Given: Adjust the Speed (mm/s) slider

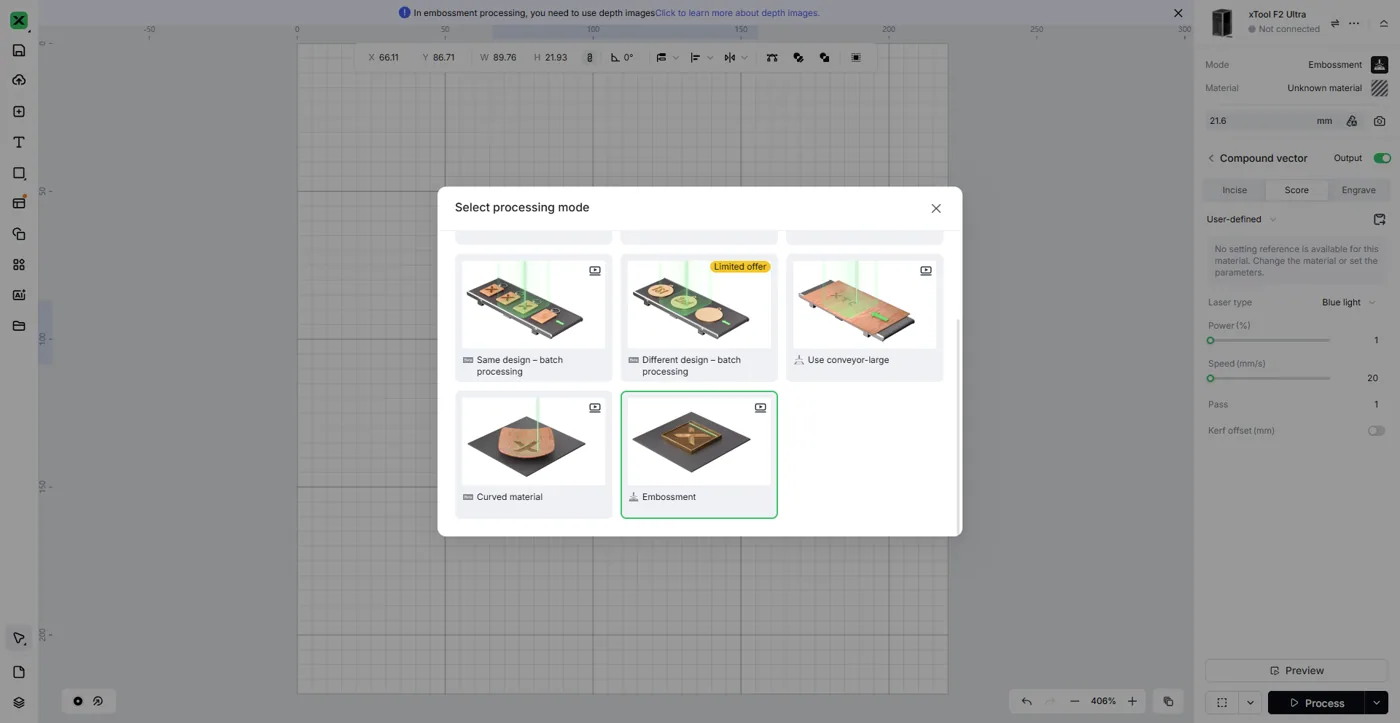Looking at the screenshot, I should click(1269, 378).
